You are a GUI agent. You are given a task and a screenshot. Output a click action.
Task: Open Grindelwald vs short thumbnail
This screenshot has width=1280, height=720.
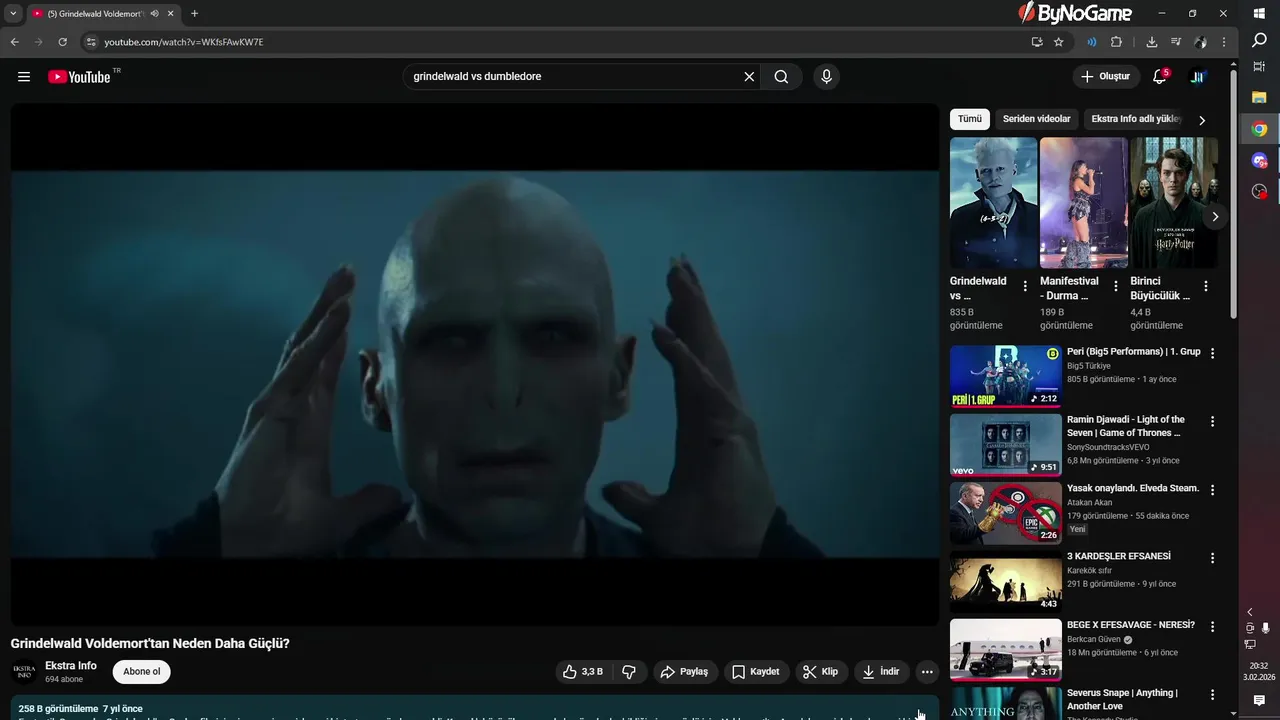coord(994,203)
